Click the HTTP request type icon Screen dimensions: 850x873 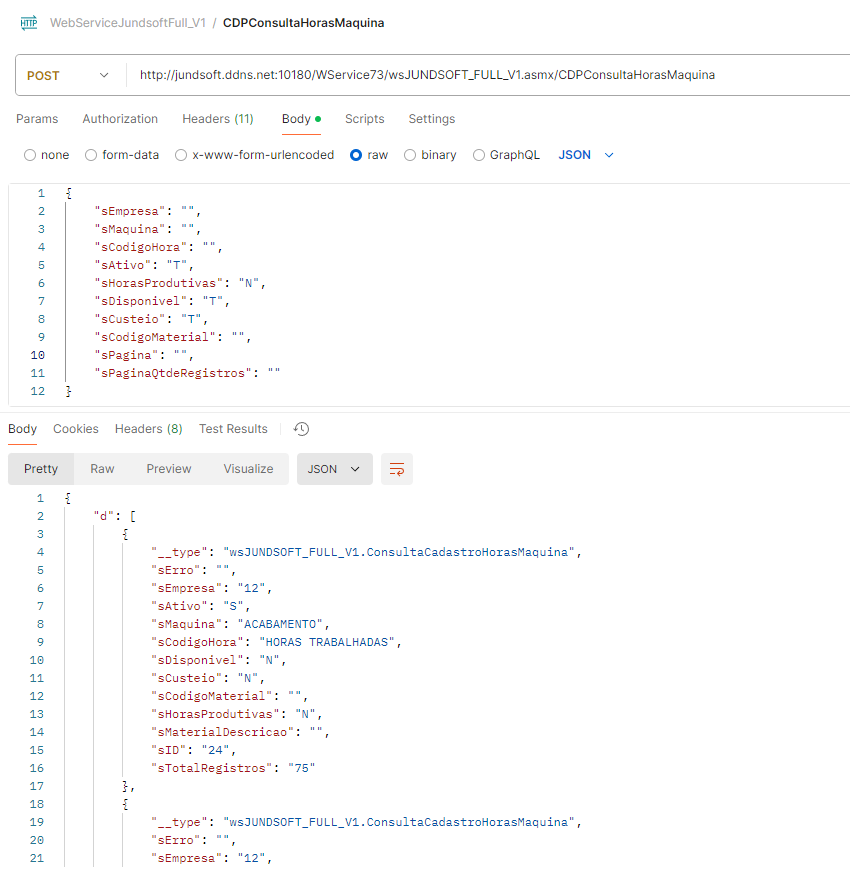[x=28, y=22]
